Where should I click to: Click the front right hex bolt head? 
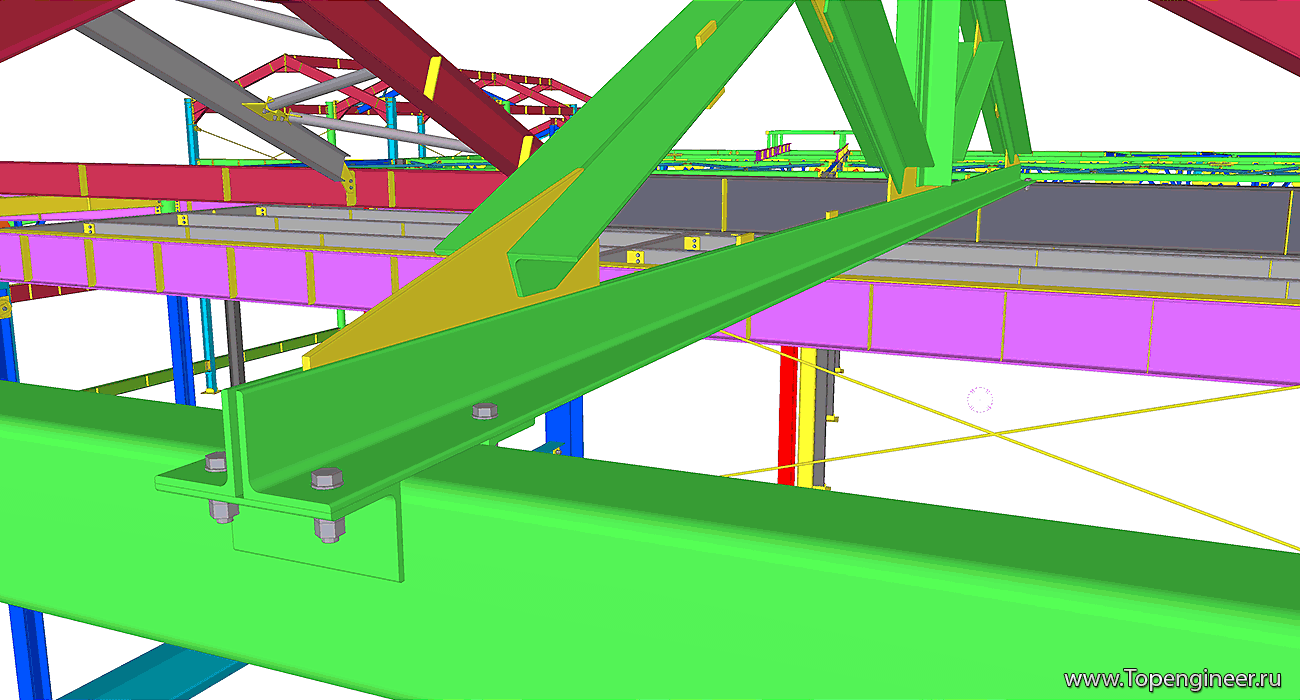[326, 479]
